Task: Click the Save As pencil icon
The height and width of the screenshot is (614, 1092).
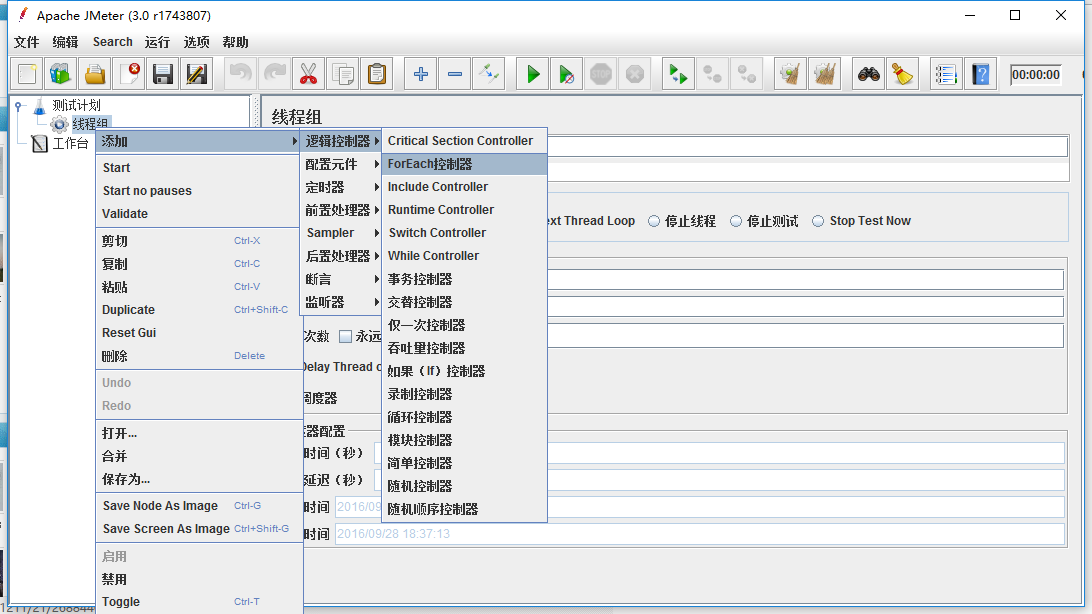Action: [197, 74]
